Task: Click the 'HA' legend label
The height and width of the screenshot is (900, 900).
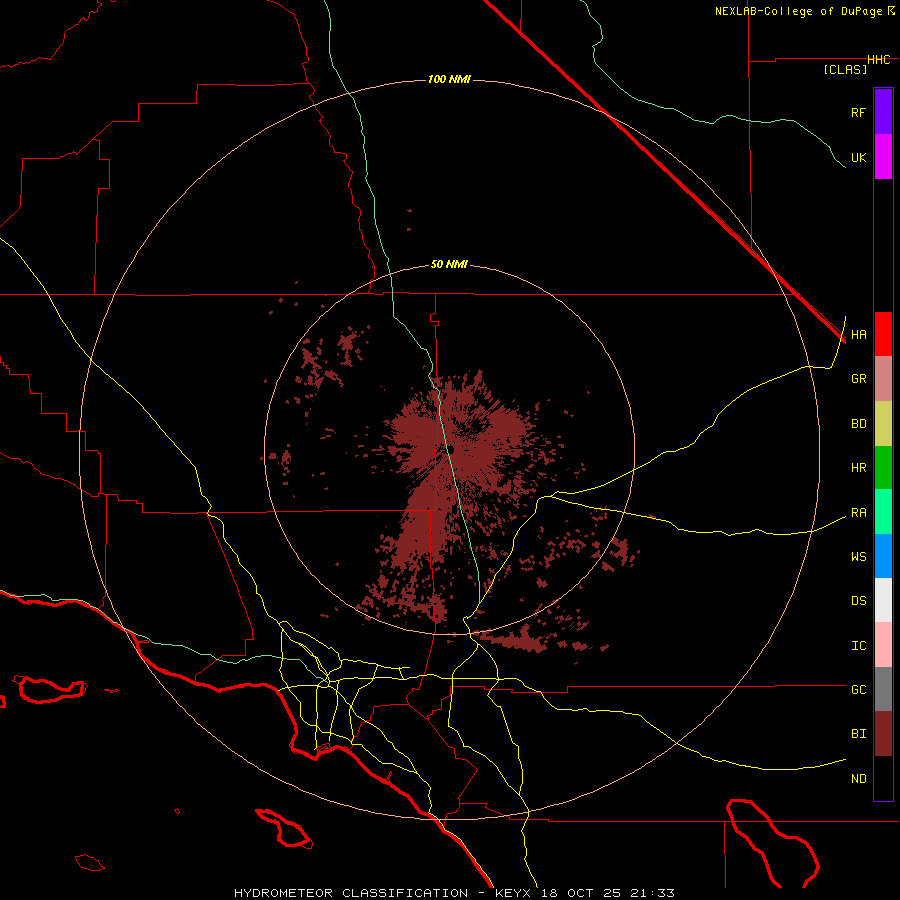Action: 858,335
